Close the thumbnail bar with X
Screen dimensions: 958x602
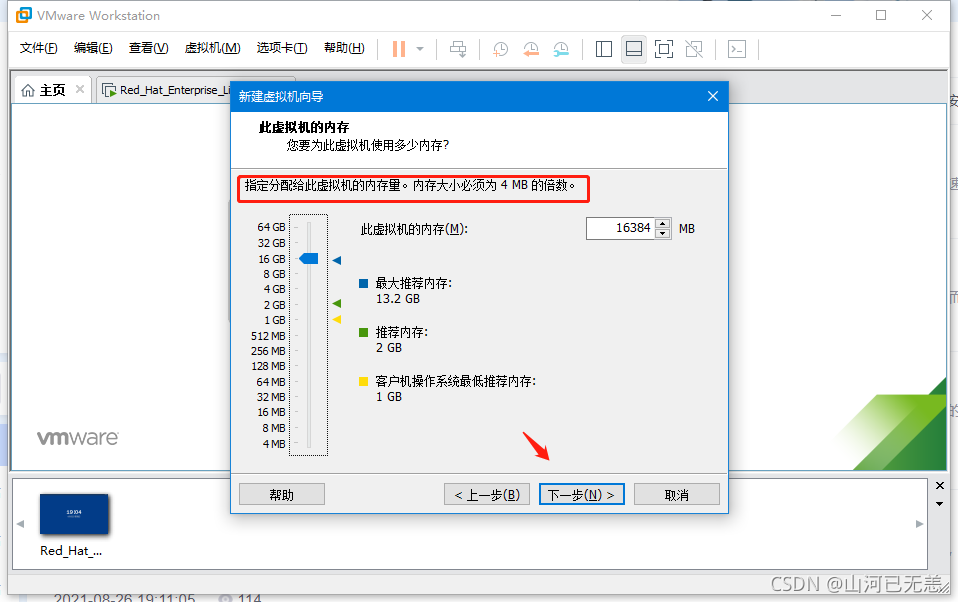[x=940, y=486]
